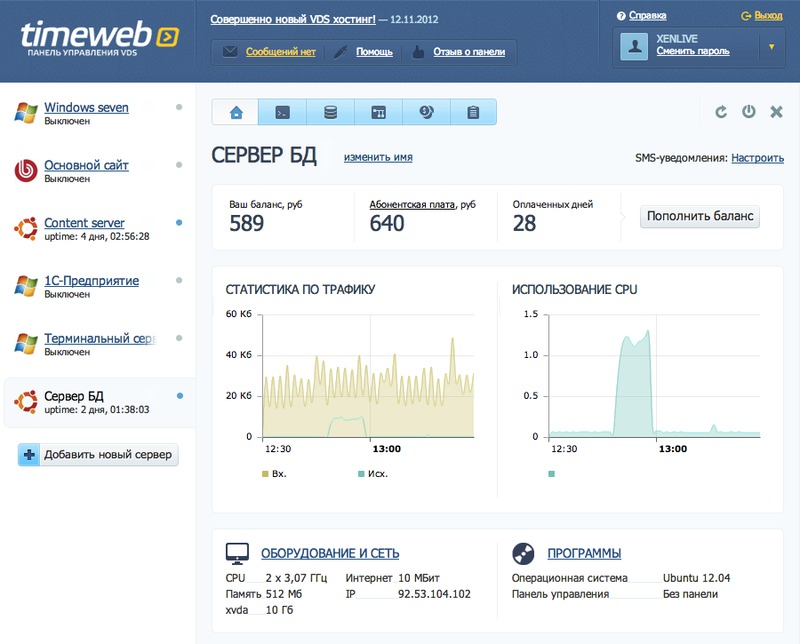This screenshot has width=800, height=644.
Task: Open Сообщений нет messages link
Action: pos(281,52)
